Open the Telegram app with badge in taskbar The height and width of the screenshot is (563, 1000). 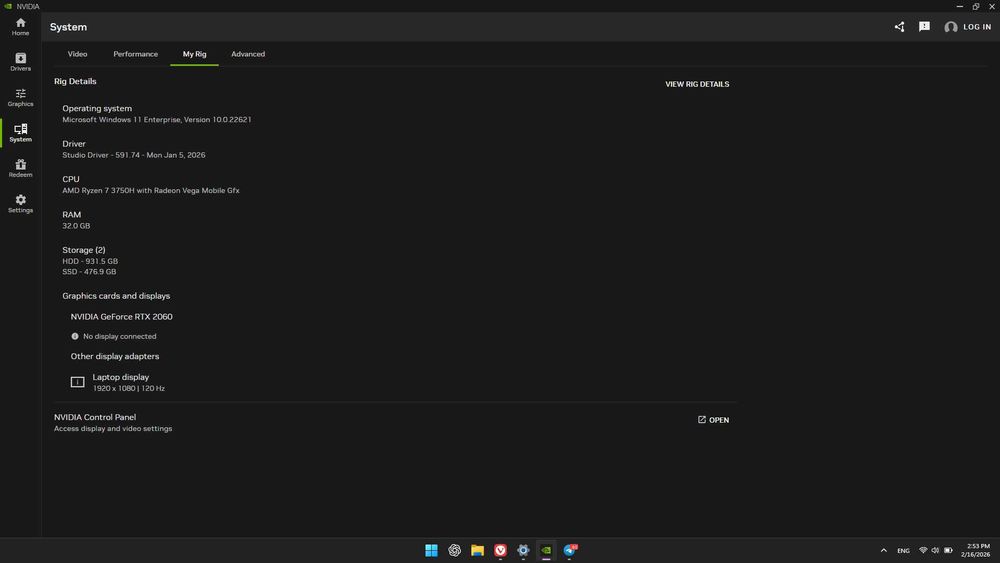(x=570, y=550)
